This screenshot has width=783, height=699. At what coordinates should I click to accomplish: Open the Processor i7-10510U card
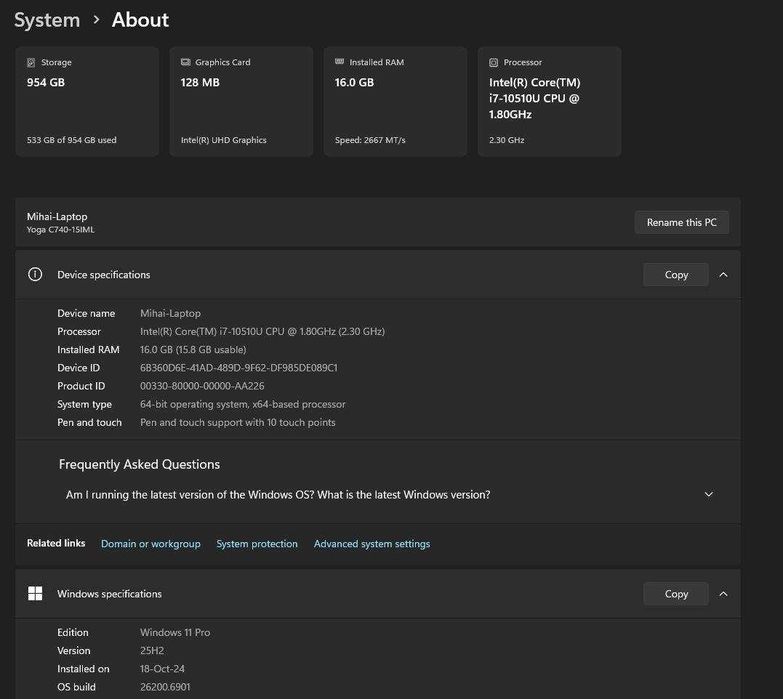[x=549, y=101]
